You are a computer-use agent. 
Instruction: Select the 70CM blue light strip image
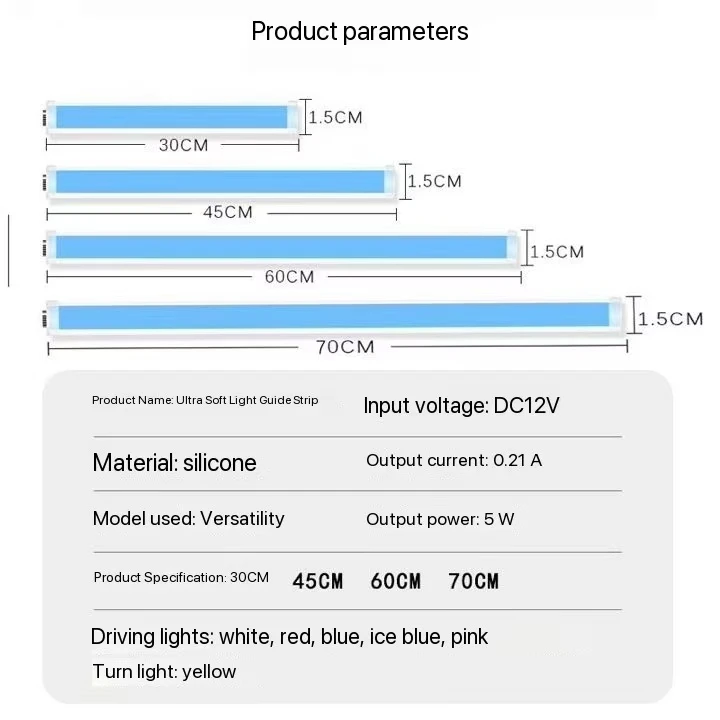coord(333,317)
